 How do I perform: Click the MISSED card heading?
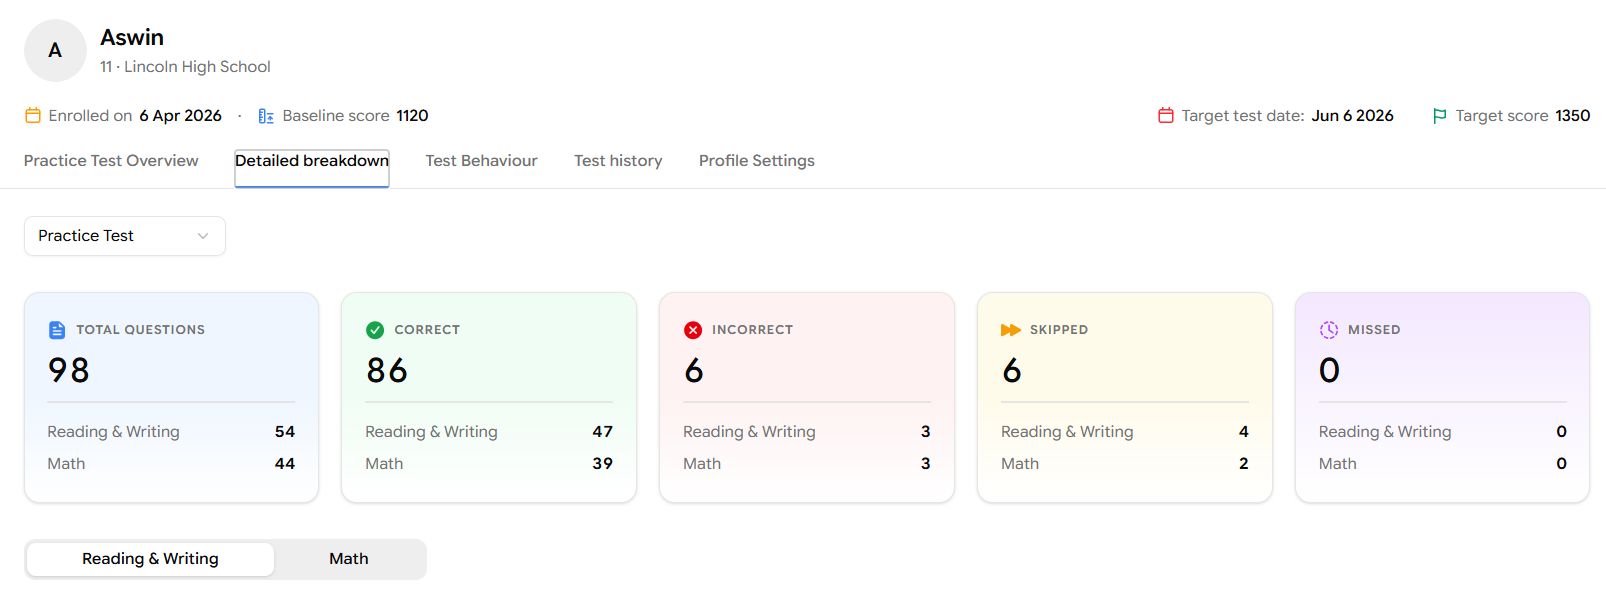click(1374, 330)
